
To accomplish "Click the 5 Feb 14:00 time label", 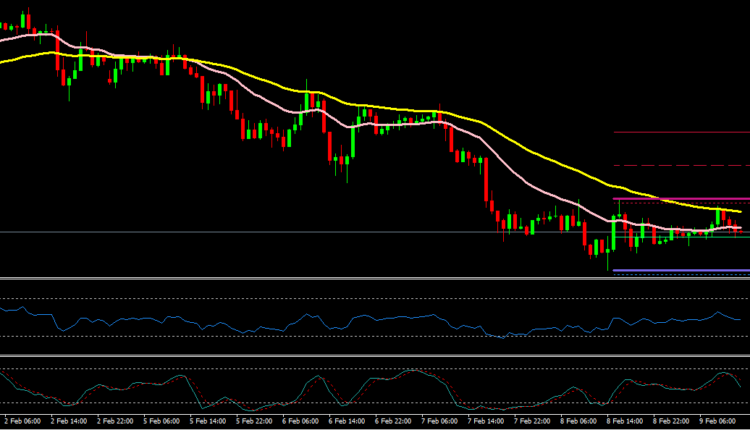I will pos(206,422).
